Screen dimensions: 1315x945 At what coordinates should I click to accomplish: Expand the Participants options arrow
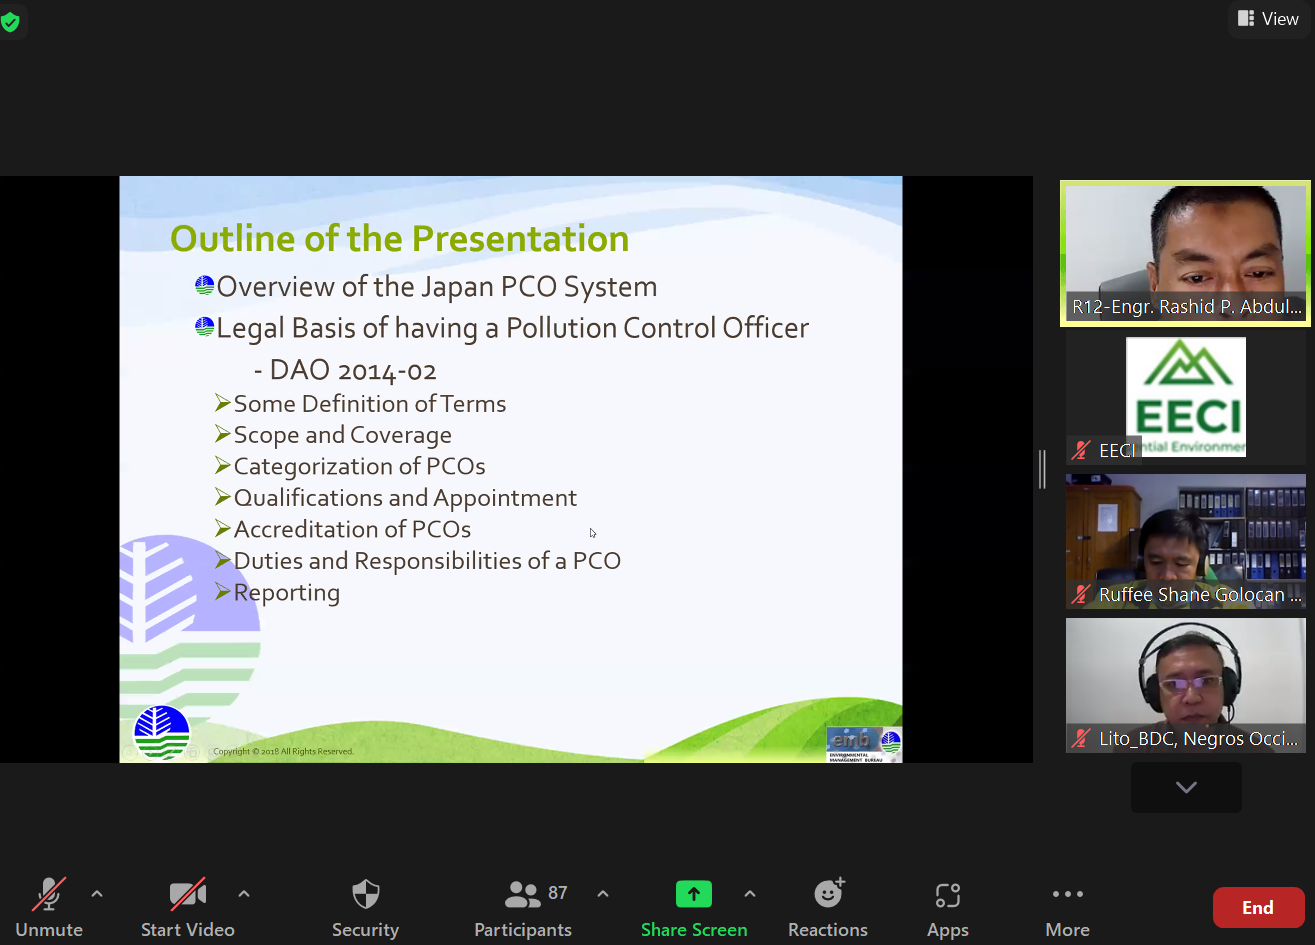coord(603,894)
